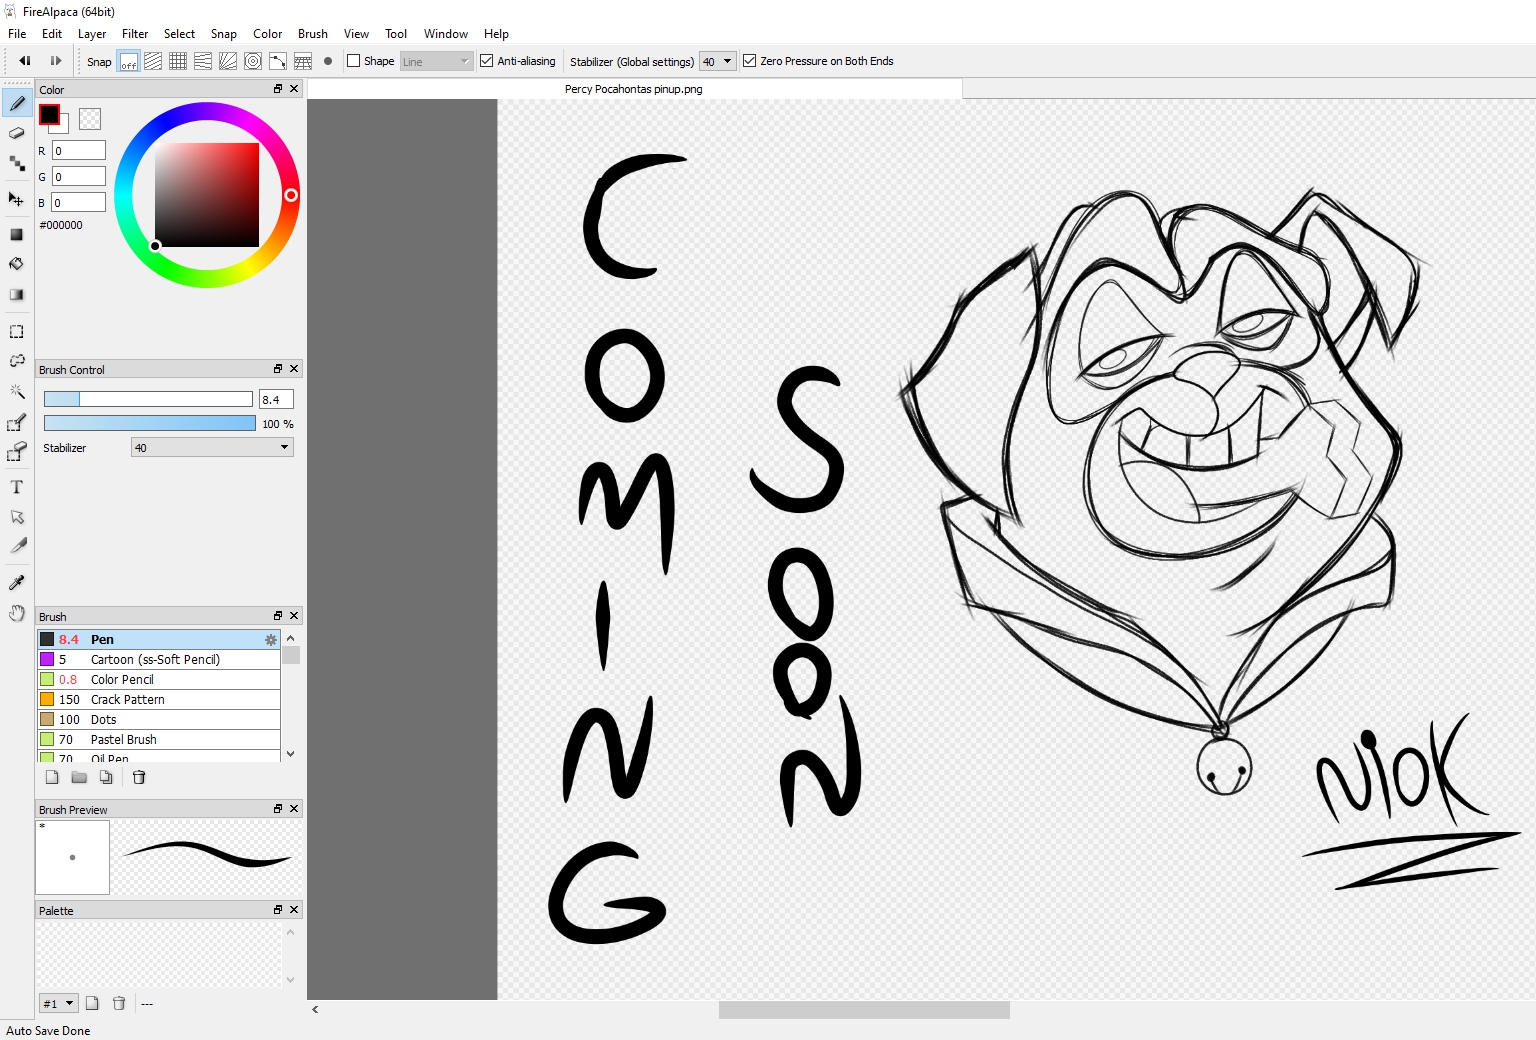Click the brush size value field
Image resolution: width=1536 pixels, height=1040 pixels.
point(276,399)
